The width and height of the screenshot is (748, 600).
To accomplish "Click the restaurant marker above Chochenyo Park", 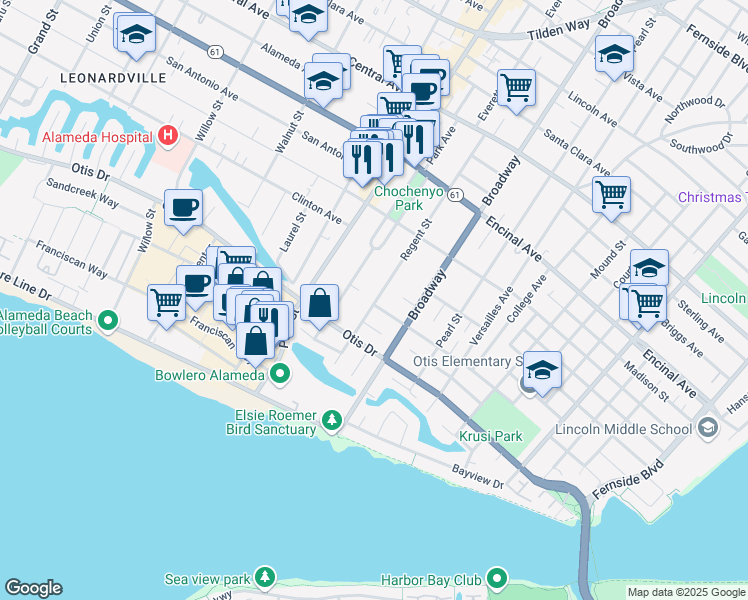I will click(x=361, y=159).
